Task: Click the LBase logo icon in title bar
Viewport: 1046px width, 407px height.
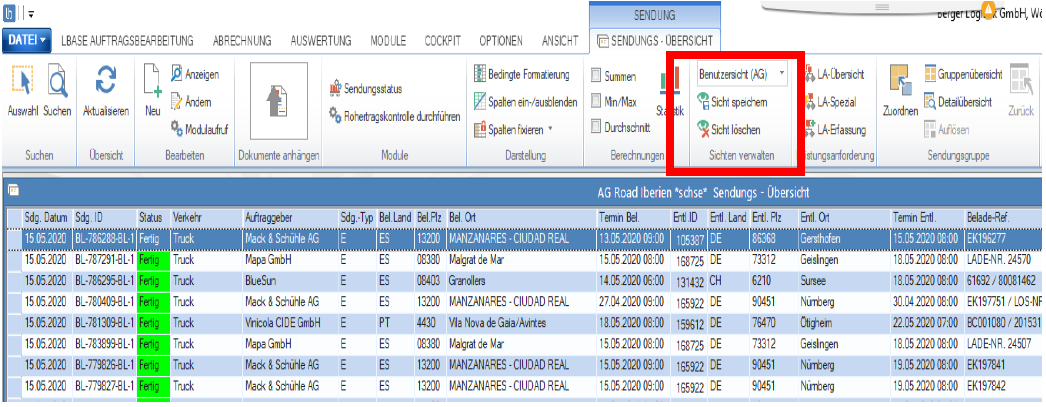Action: tap(10, 13)
